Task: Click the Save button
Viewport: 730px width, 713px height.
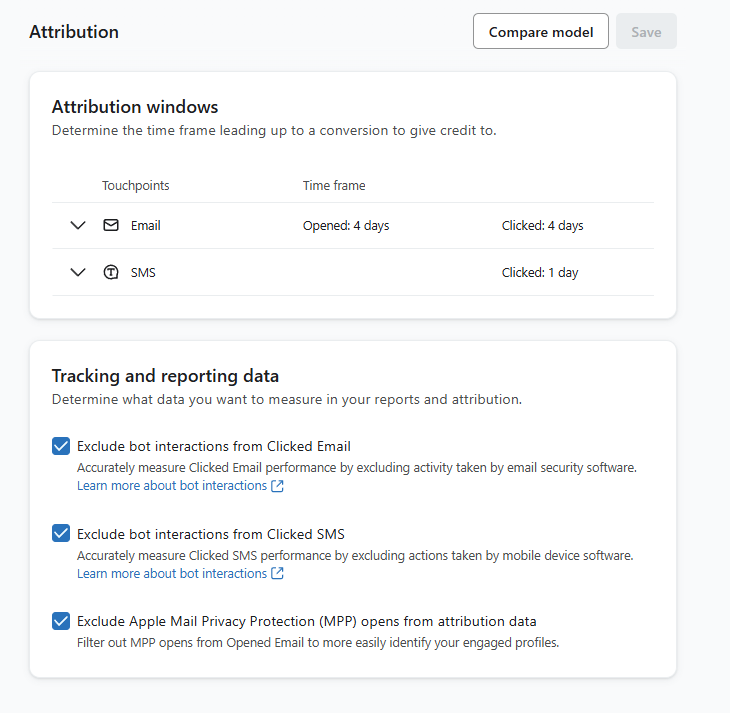Action: point(646,31)
